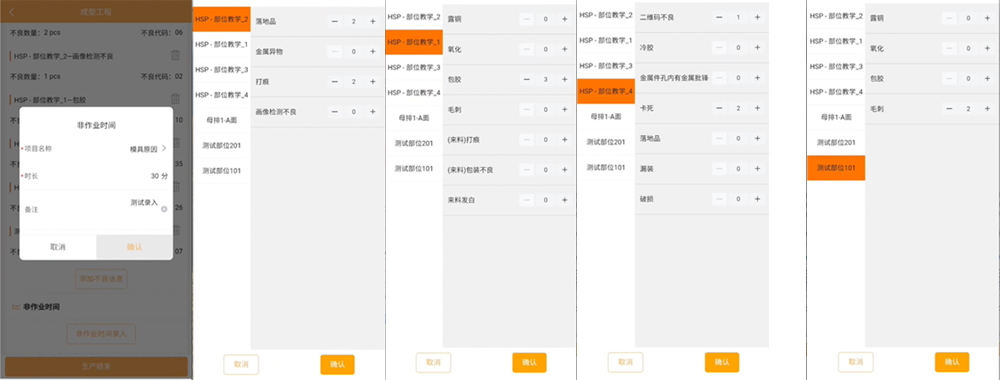
Task: Decrease the 来料发白 count
Action: (527, 200)
